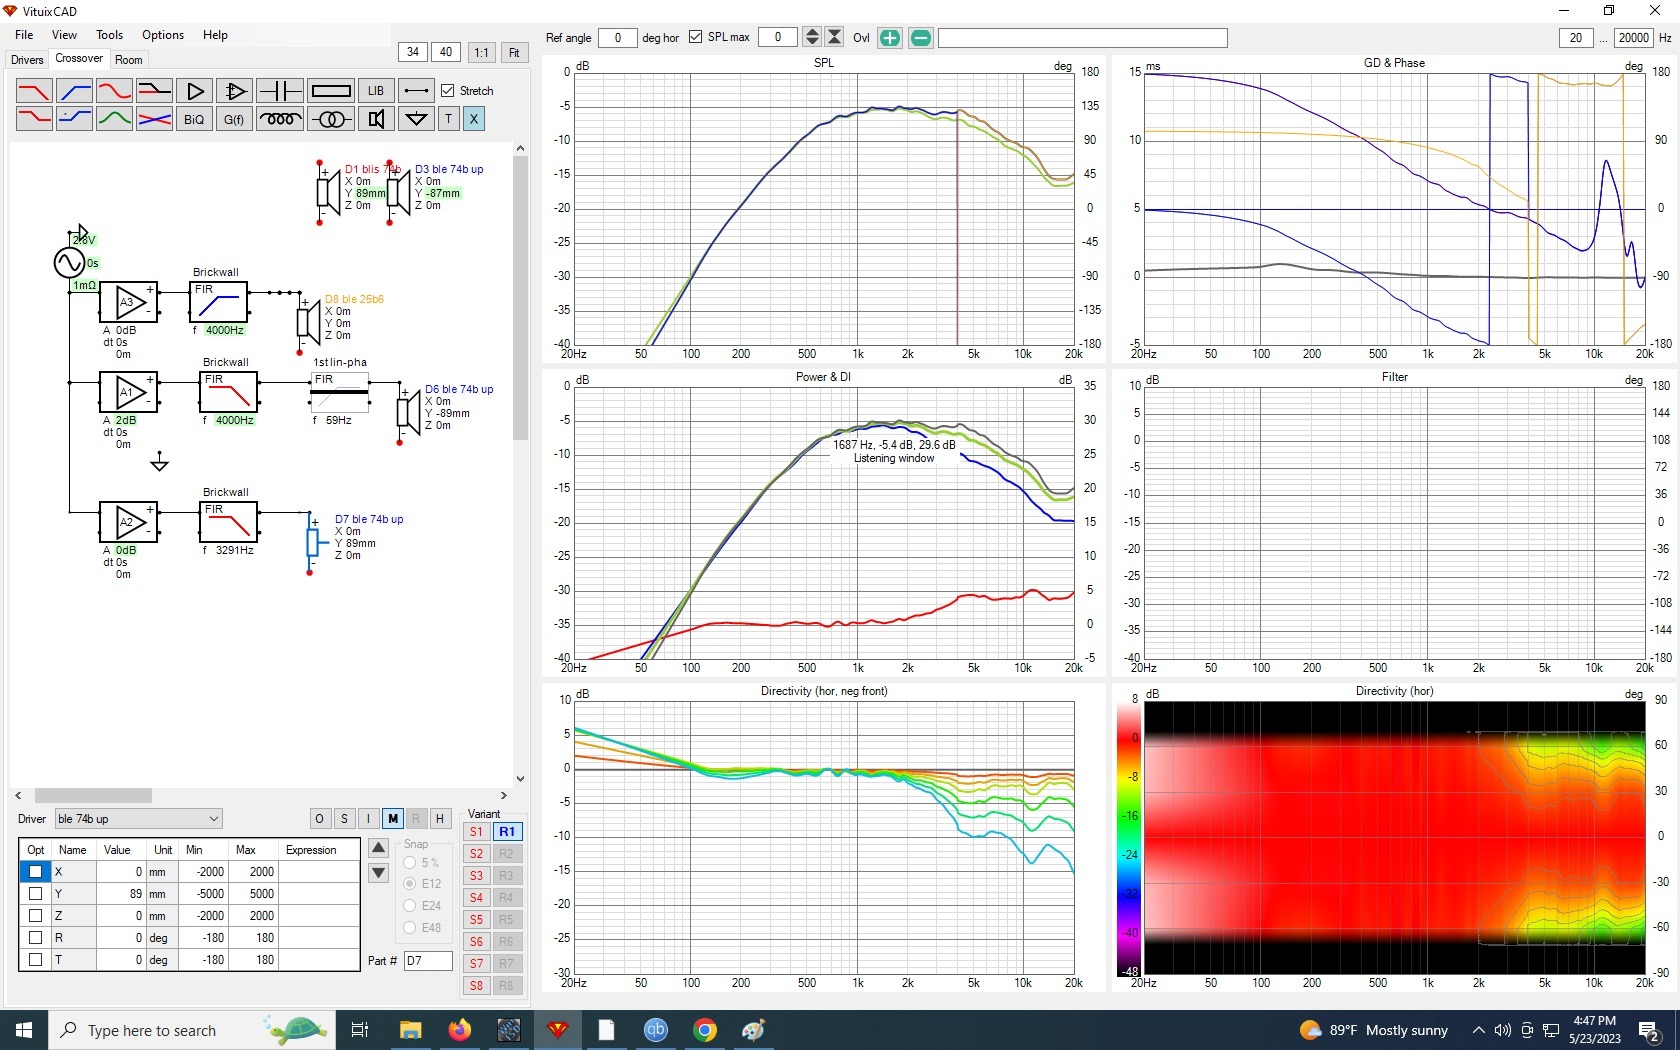1680x1050 pixels.
Task: Insert ground symbol
Action: 416,119
